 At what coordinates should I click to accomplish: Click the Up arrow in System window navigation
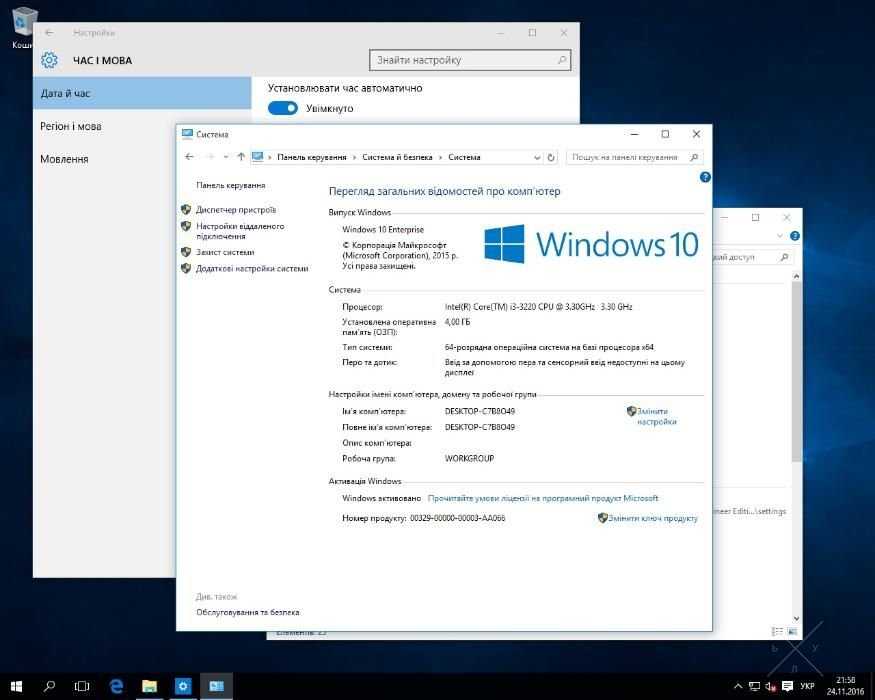[x=241, y=157]
